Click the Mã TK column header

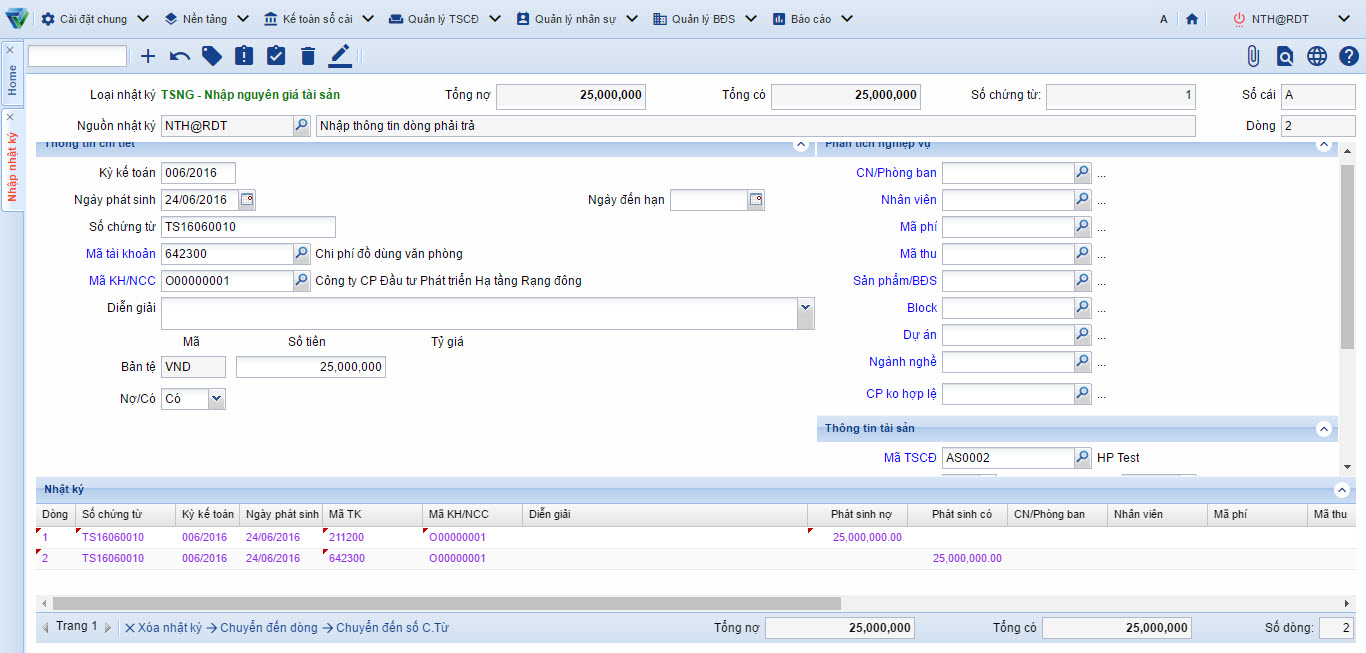click(x=373, y=515)
